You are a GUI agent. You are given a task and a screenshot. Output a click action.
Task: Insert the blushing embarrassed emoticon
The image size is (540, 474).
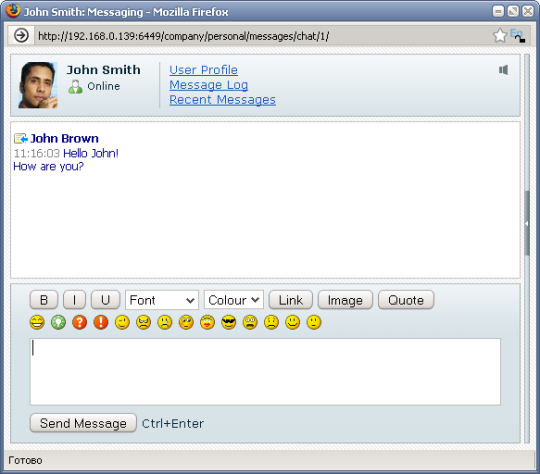[x=186, y=322]
